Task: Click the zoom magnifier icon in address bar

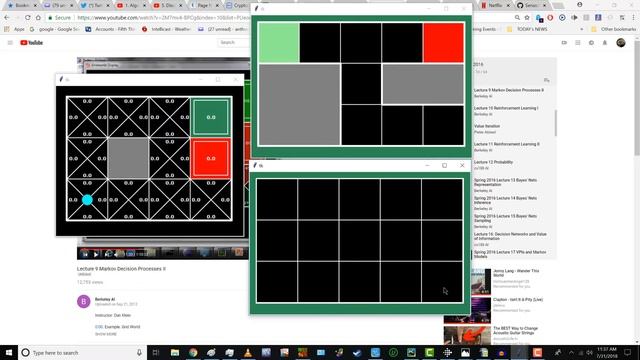Action: pyautogui.click(x=517, y=18)
